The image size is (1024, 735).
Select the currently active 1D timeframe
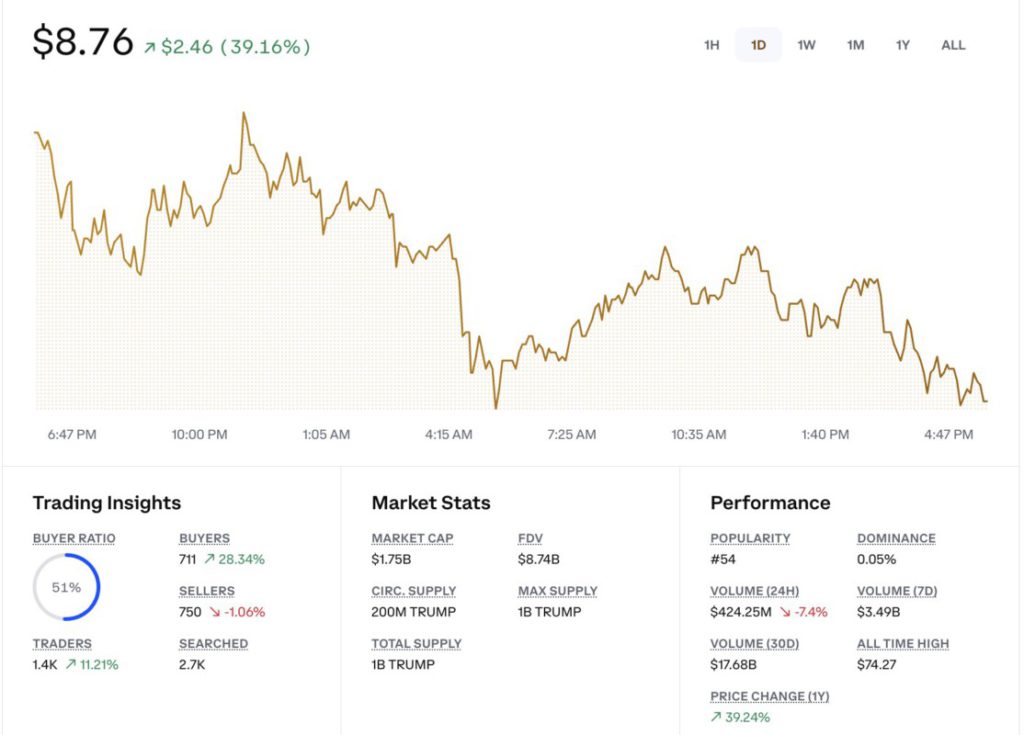tap(758, 45)
